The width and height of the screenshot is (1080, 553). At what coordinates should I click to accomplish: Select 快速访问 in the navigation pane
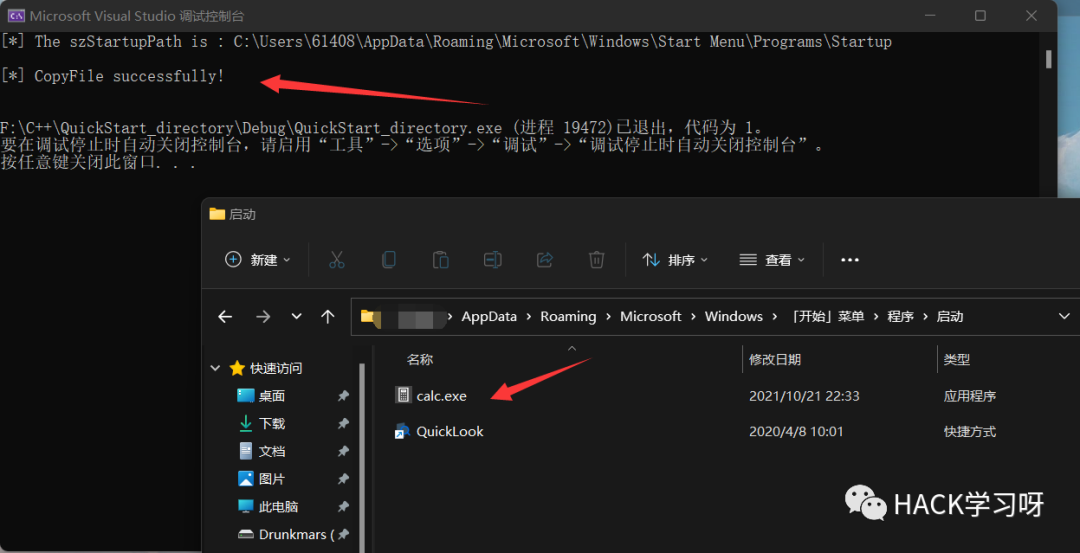click(276, 368)
